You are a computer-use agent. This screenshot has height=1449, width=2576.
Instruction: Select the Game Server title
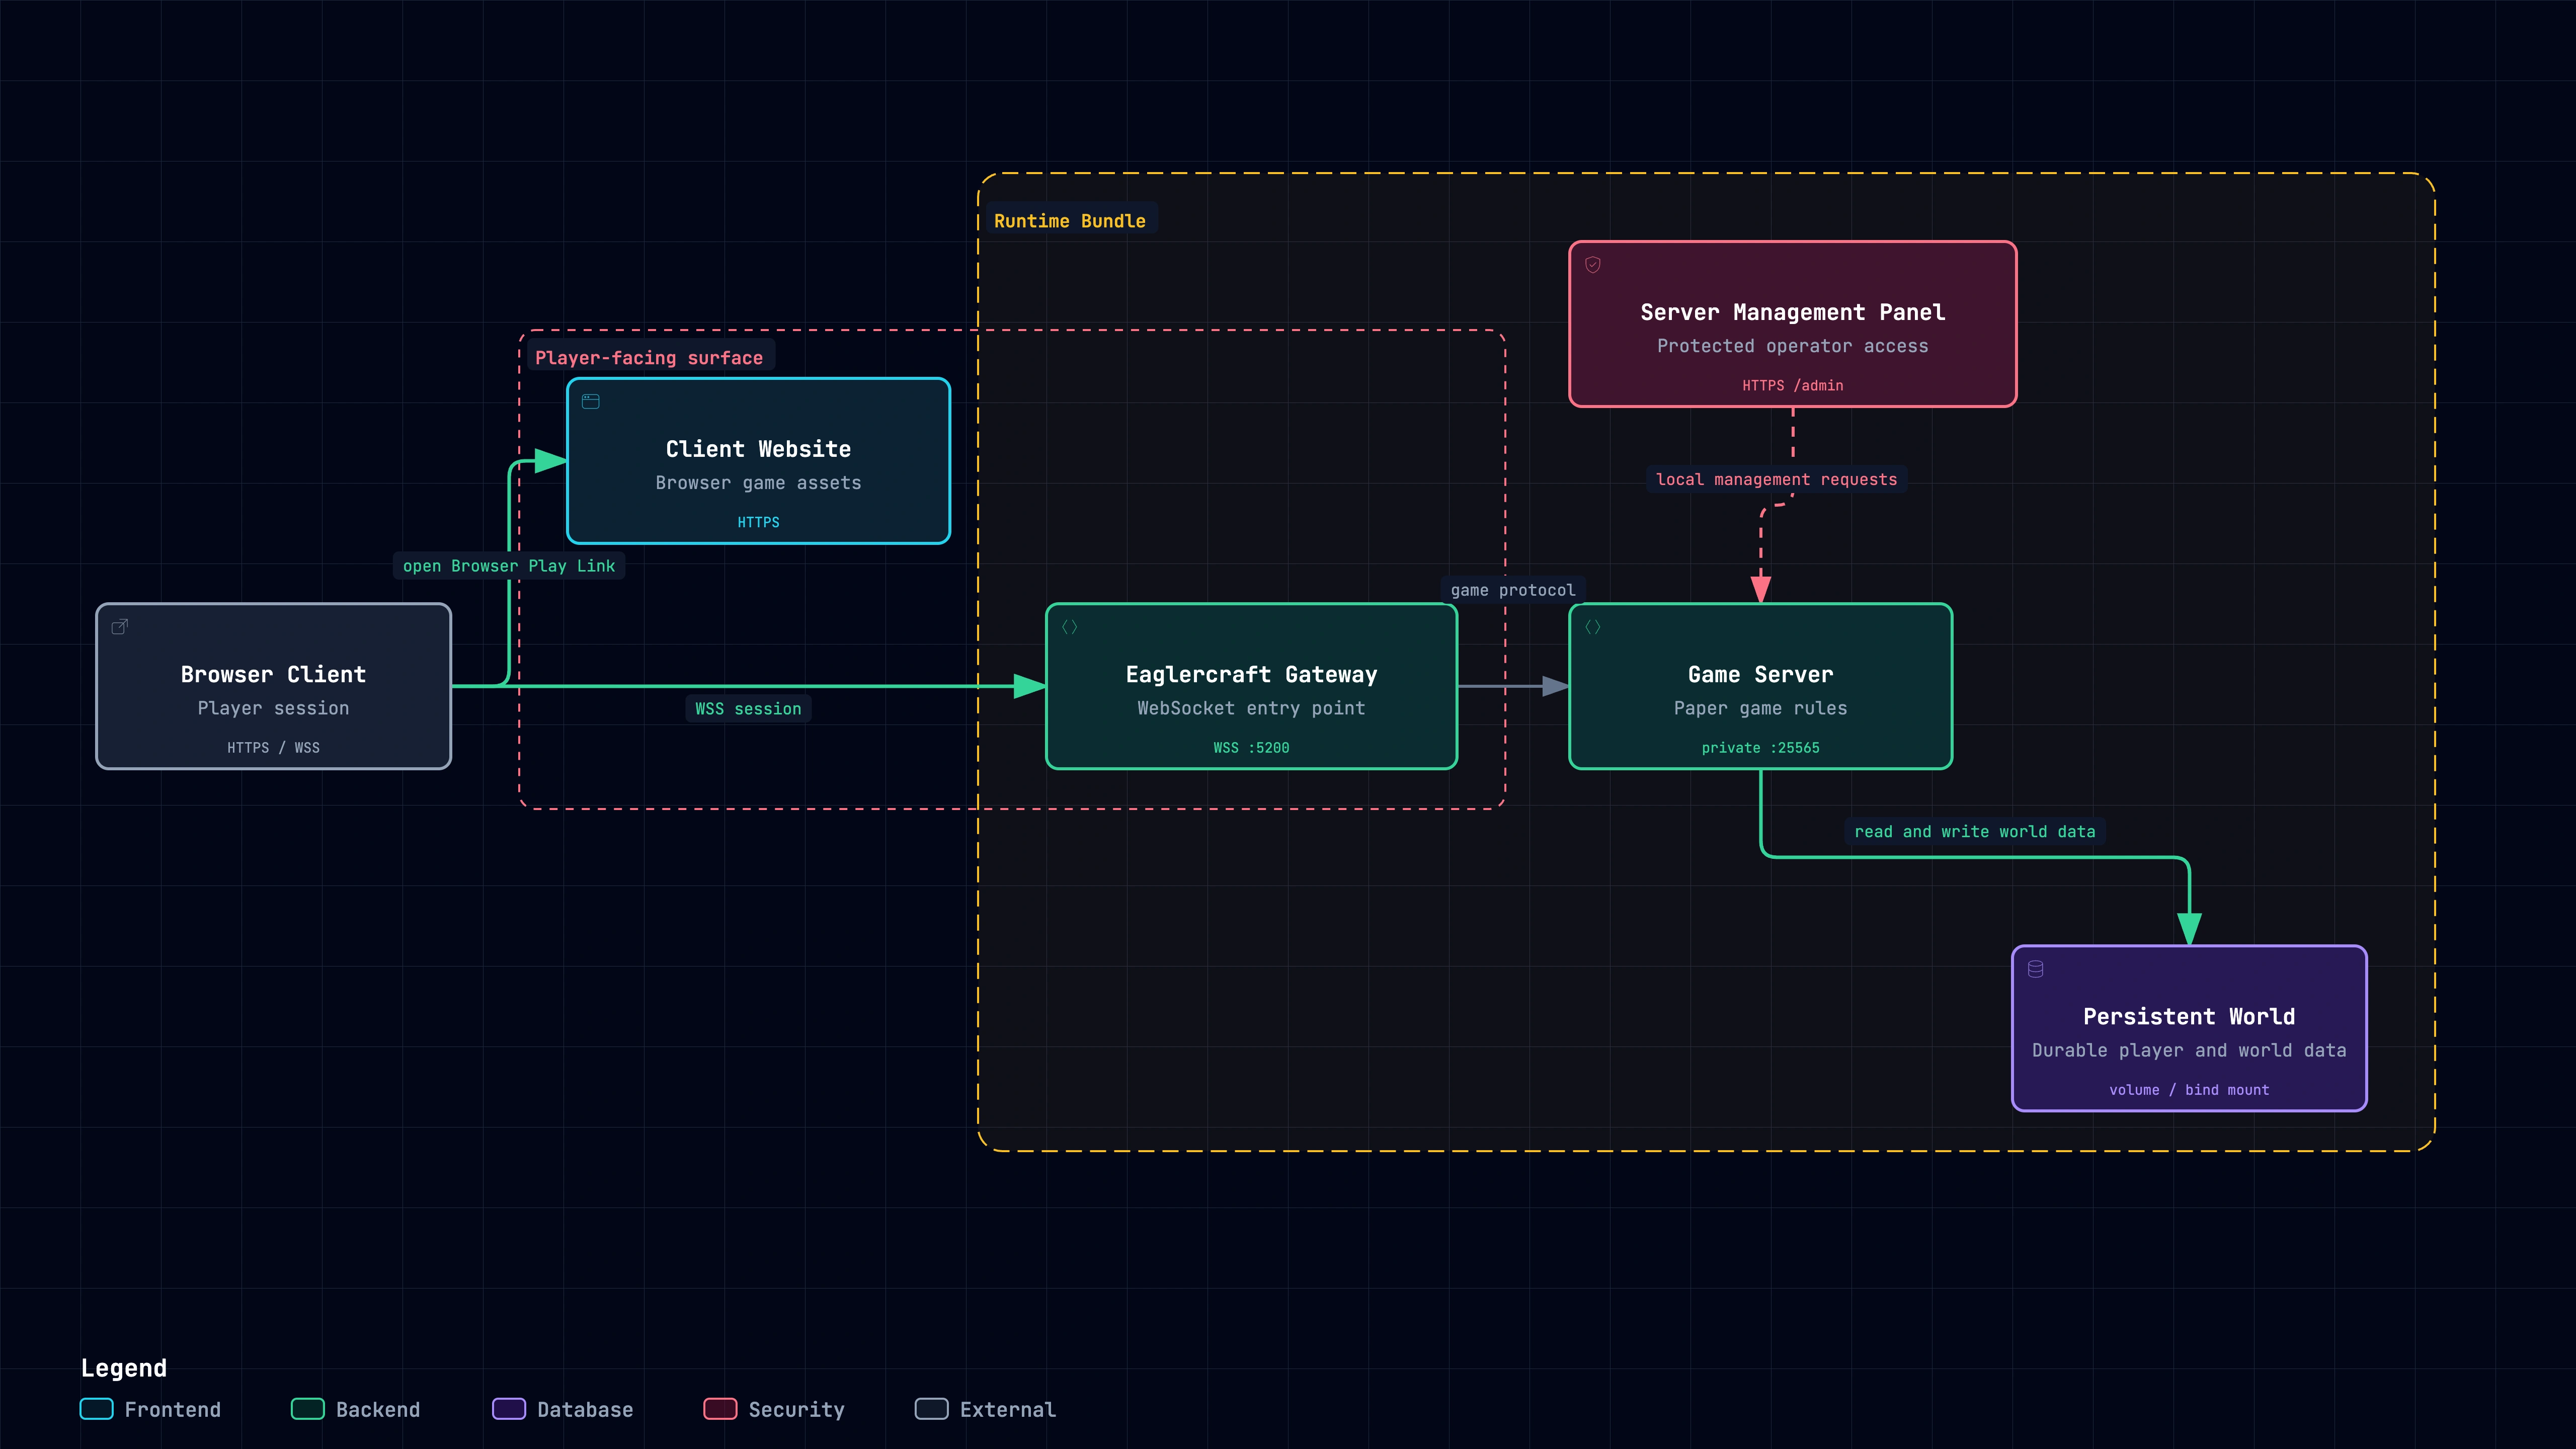[1760, 674]
